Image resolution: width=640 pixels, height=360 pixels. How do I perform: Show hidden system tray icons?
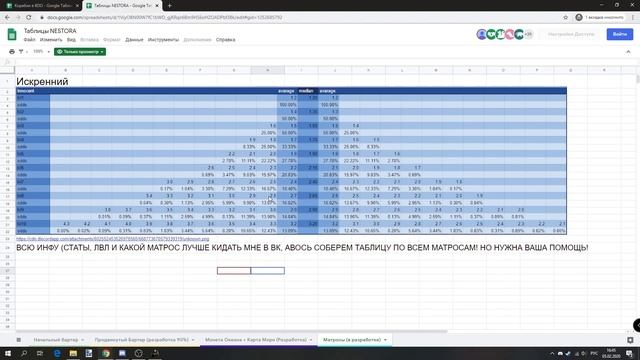pyautogui.click(x=552, y=353)
